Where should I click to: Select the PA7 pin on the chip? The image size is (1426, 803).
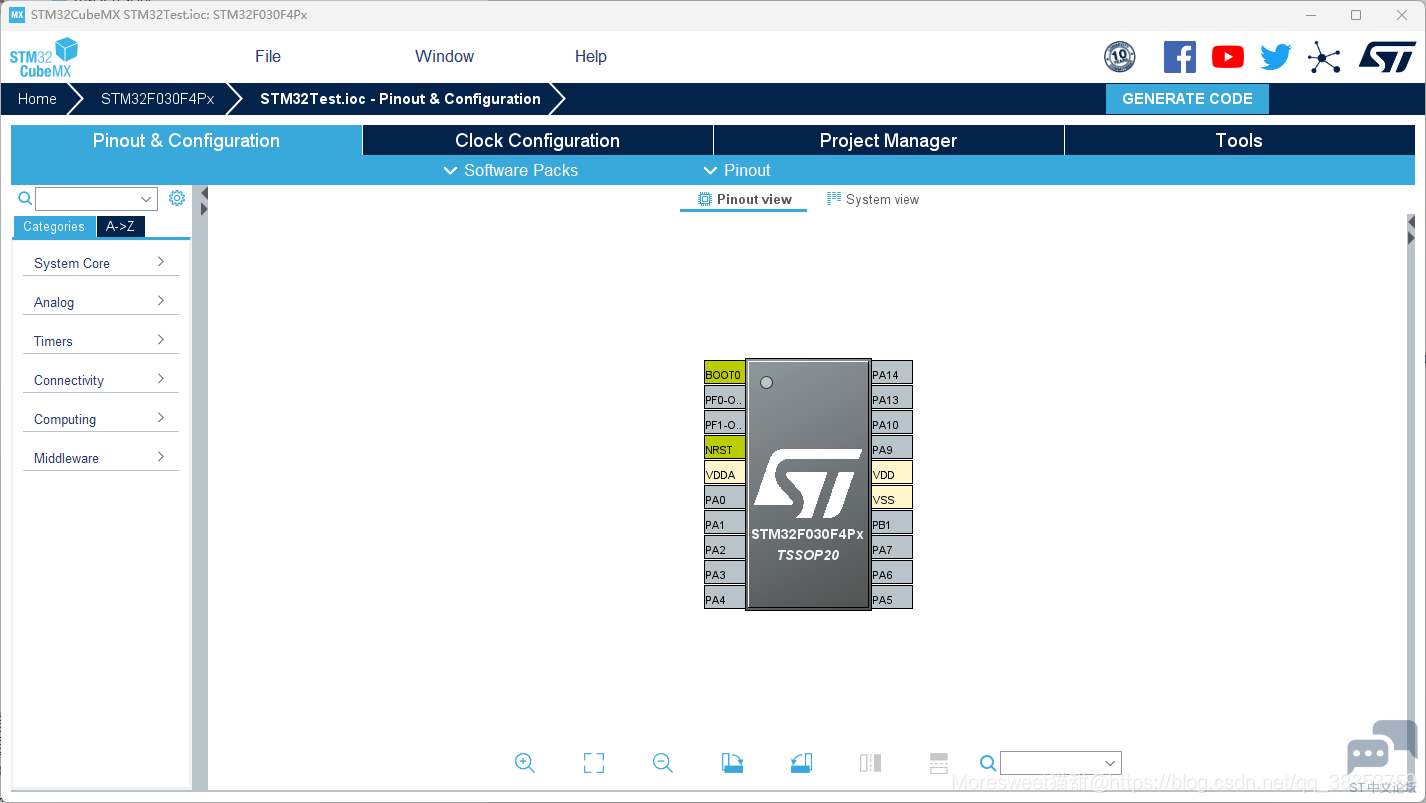click(x=892, y=548)
